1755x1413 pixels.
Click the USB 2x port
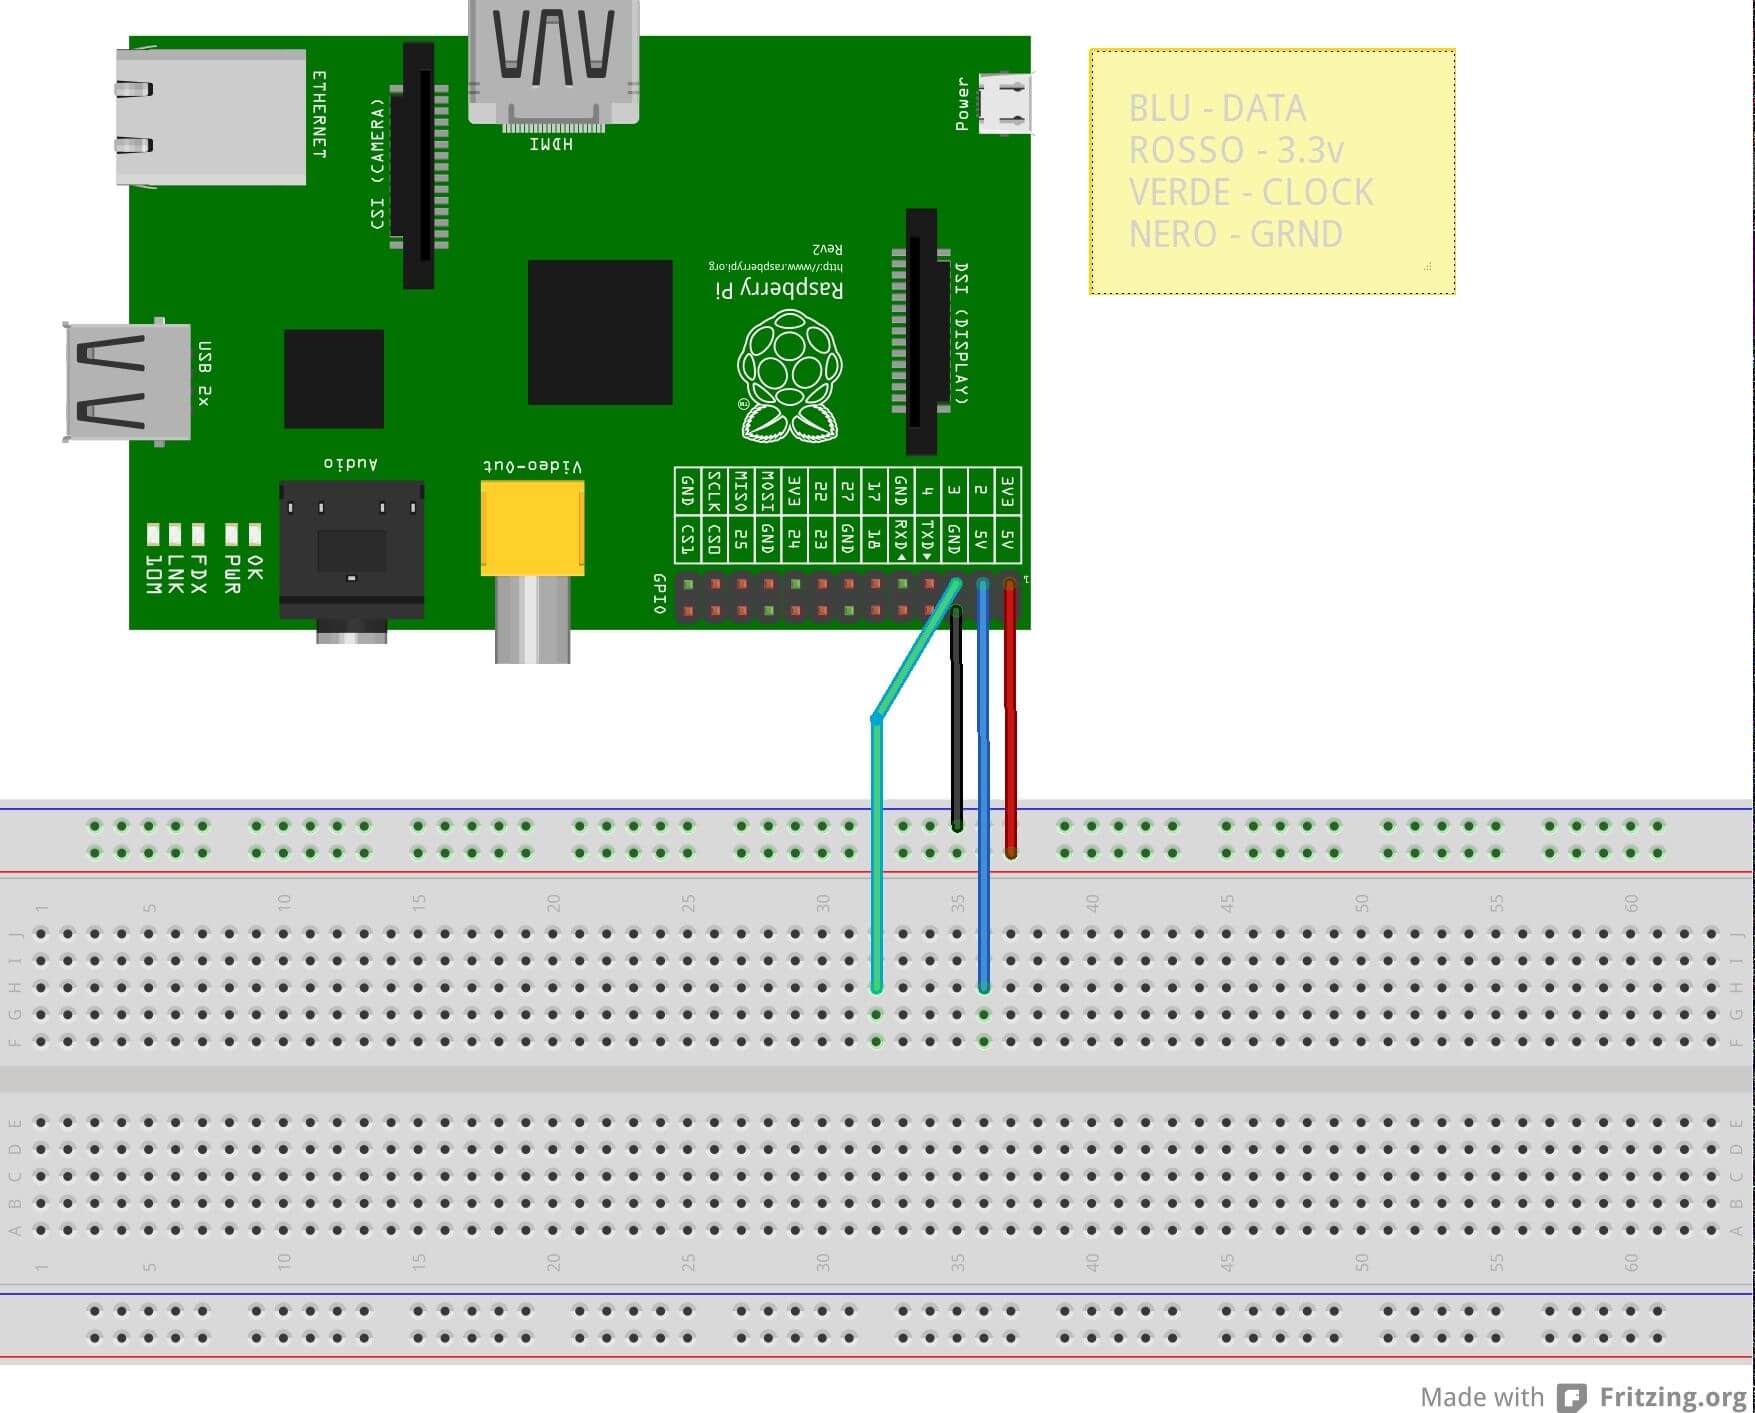point(127,382)
